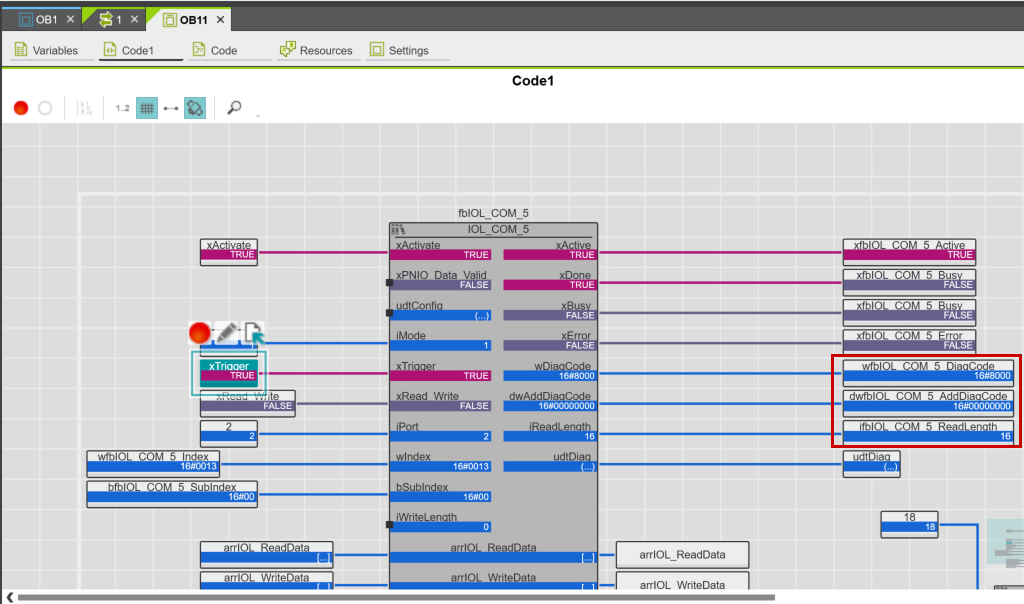Expand the arrIOL_ReadData input variable value
This screenshot has width=1024, height=604.
322,556
